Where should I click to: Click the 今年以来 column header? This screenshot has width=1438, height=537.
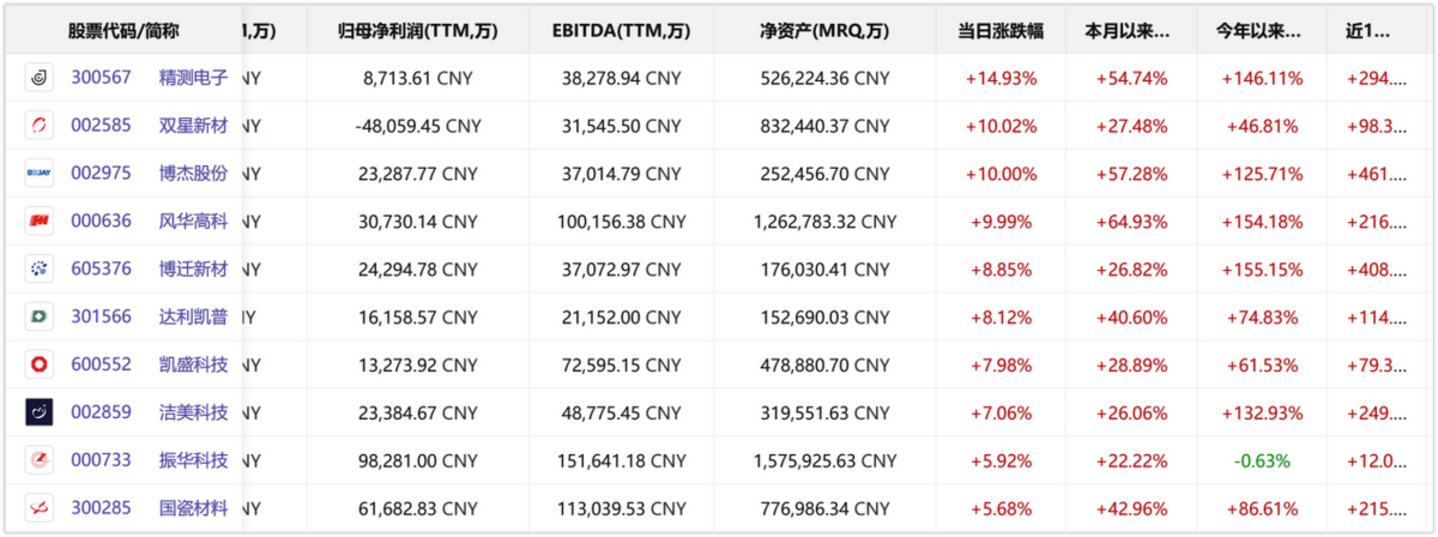[x=1260, y=31]
